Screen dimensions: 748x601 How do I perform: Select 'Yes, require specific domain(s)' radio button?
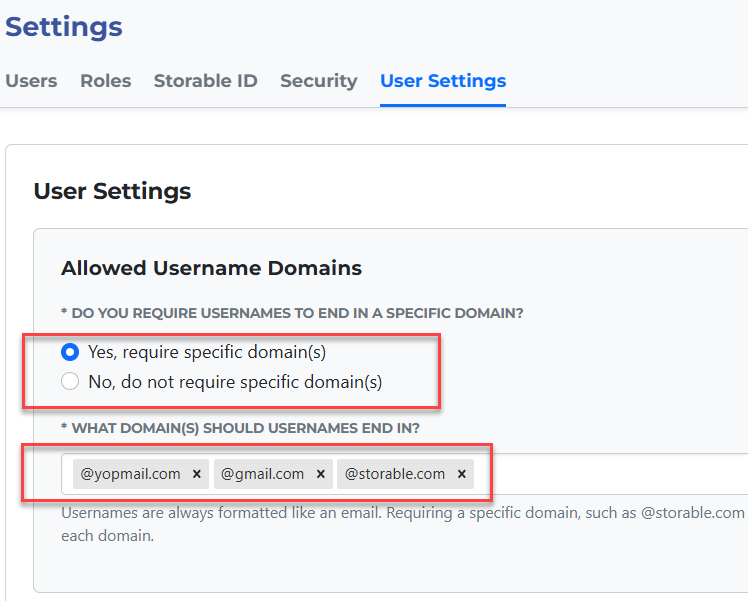pos(70,352)
